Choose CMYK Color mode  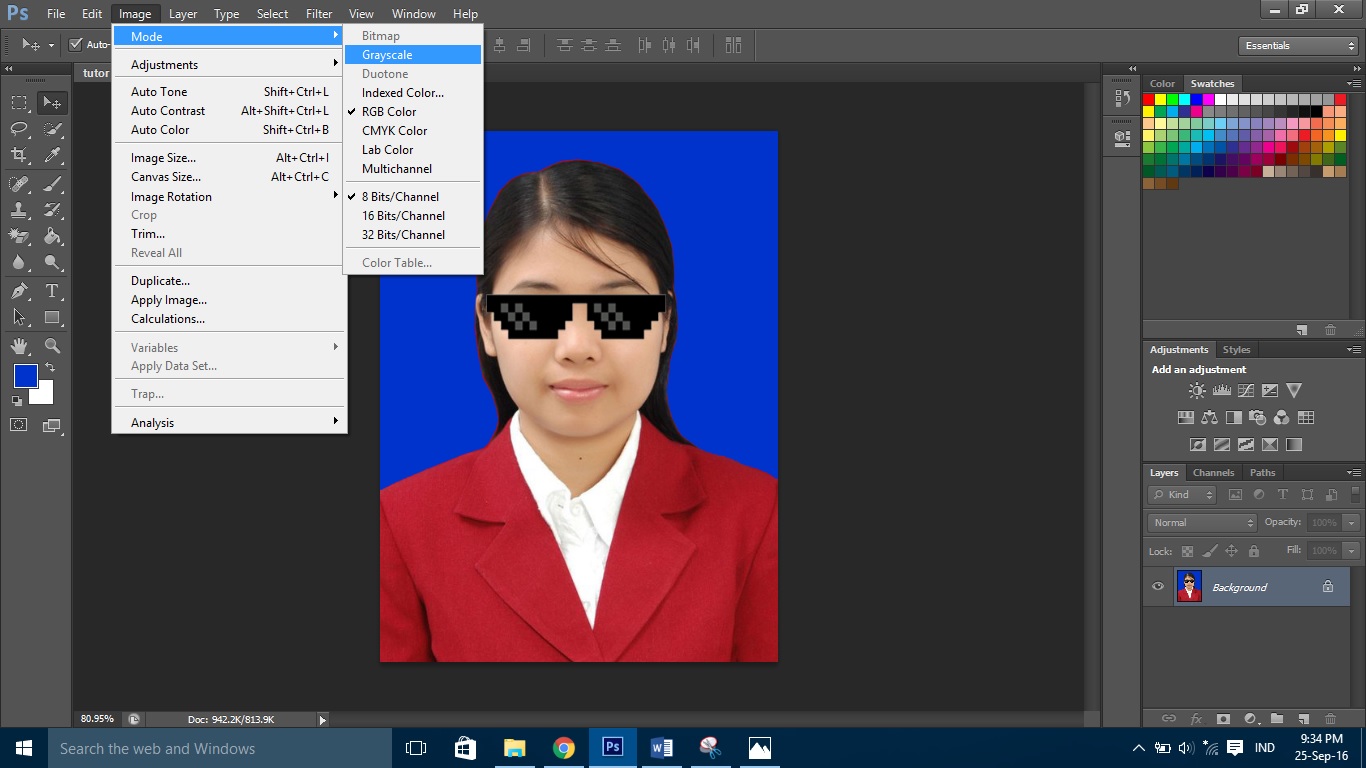[x=413, y=131]
